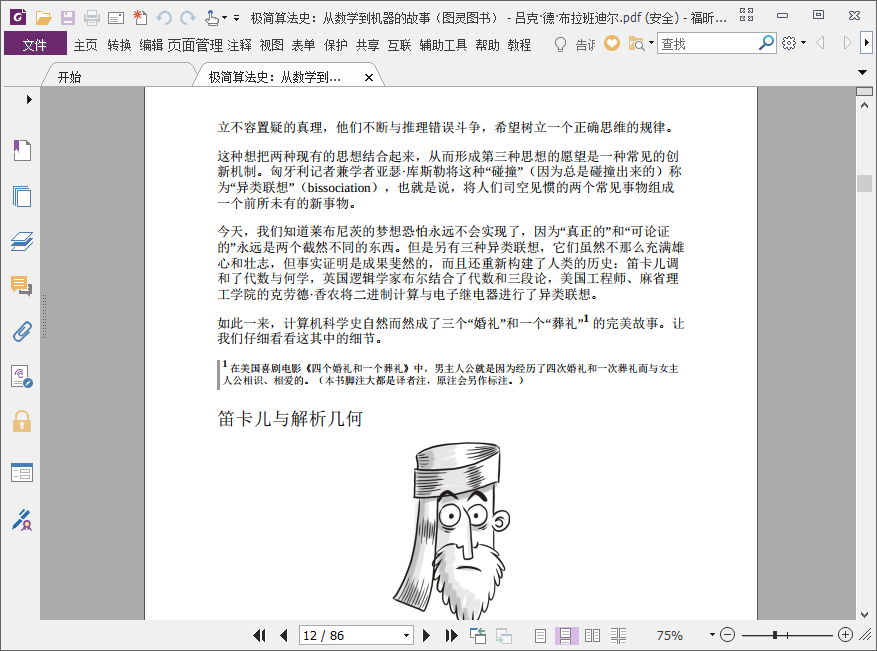Click the folder search icon
This screenshot has height=651, width=877.
[636, 44]
